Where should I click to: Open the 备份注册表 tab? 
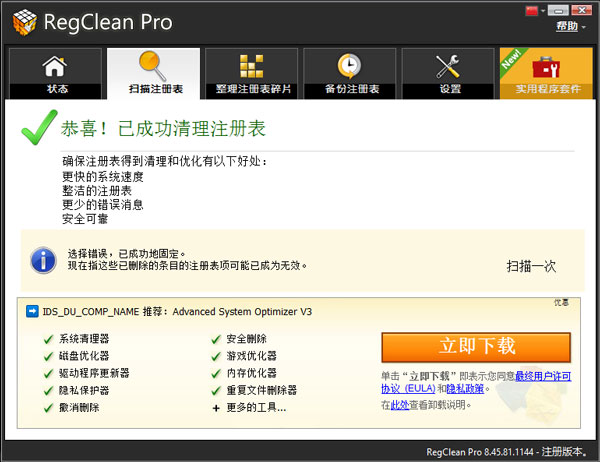click(x=350, y=73)
